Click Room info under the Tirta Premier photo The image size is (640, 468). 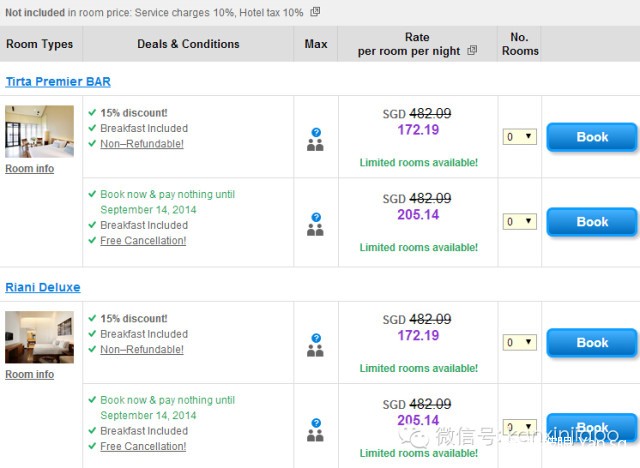30,169
